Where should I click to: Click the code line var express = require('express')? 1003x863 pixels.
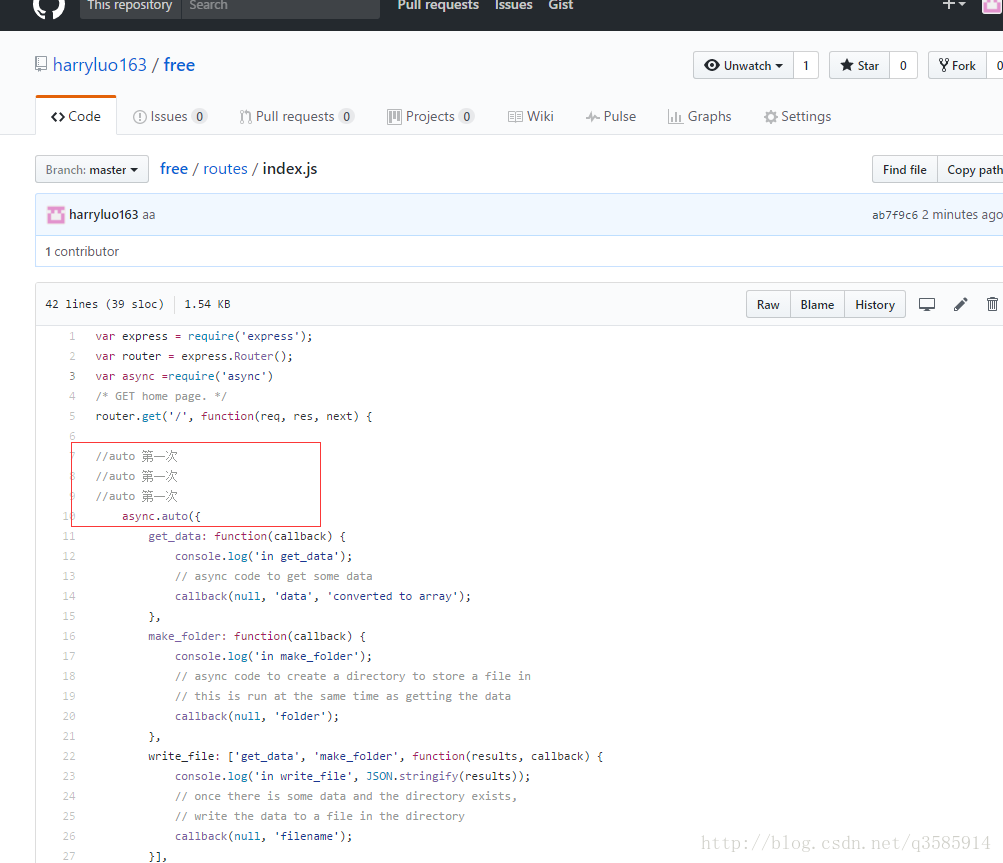(x=204, y=336)
